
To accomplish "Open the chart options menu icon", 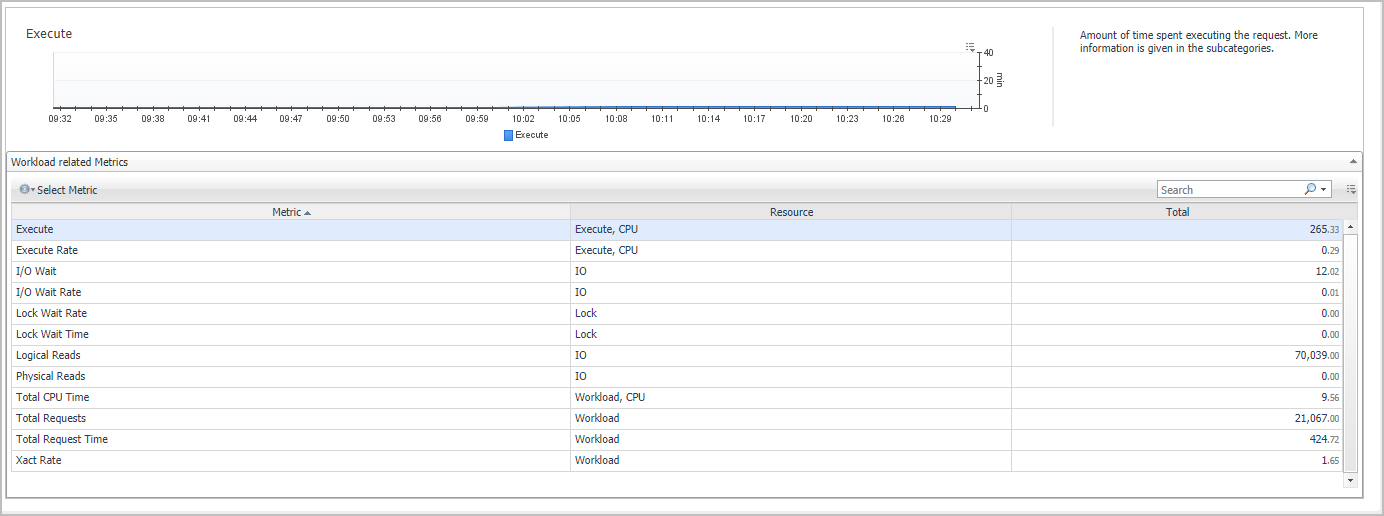I will pyautogui.click(x=970, y=46).
